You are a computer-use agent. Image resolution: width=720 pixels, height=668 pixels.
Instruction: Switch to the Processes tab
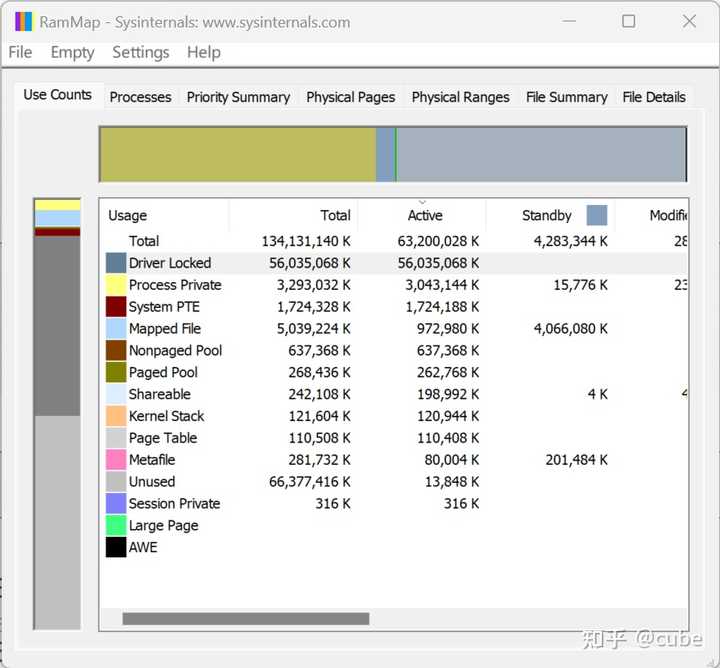point(141,97)
